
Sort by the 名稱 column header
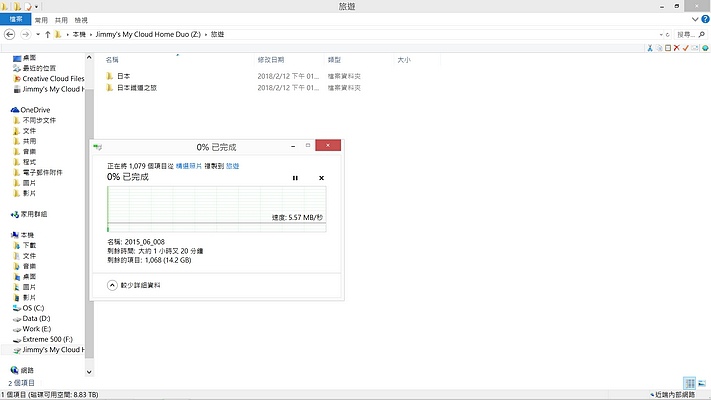pos(112,60)
